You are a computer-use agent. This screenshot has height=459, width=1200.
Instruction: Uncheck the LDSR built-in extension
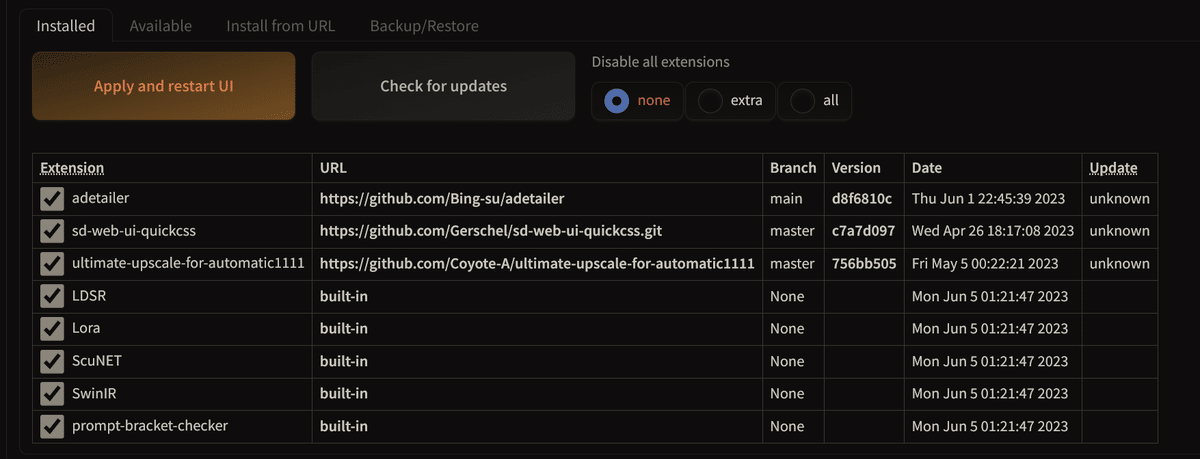tap(52, 297)
